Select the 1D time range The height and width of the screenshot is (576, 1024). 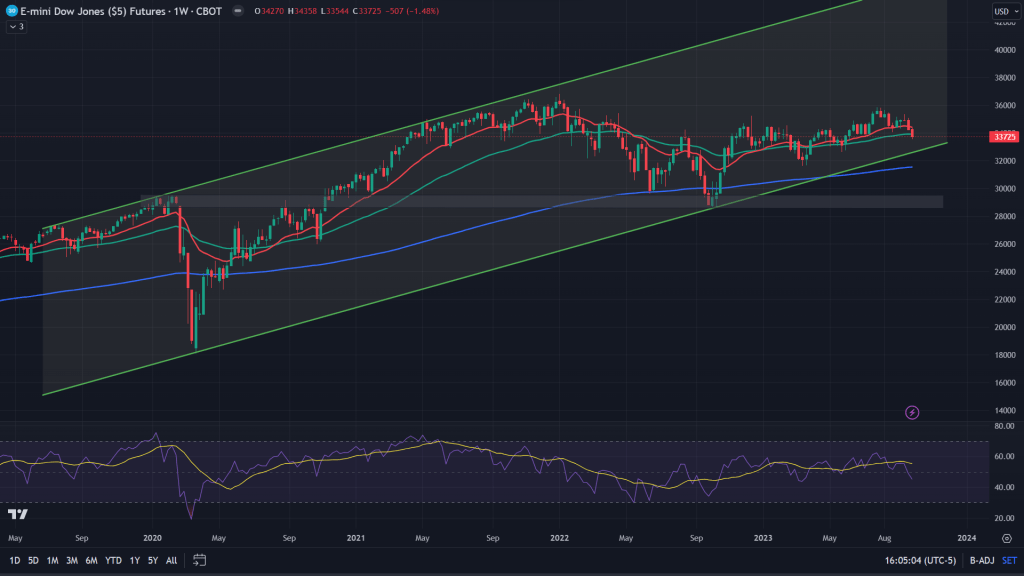coord(15,560)
